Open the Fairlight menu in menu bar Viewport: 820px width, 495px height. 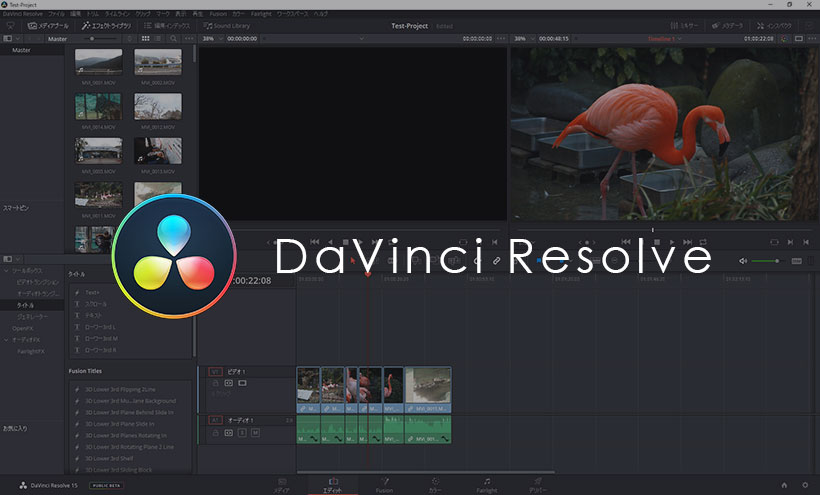tap(261, 14)
